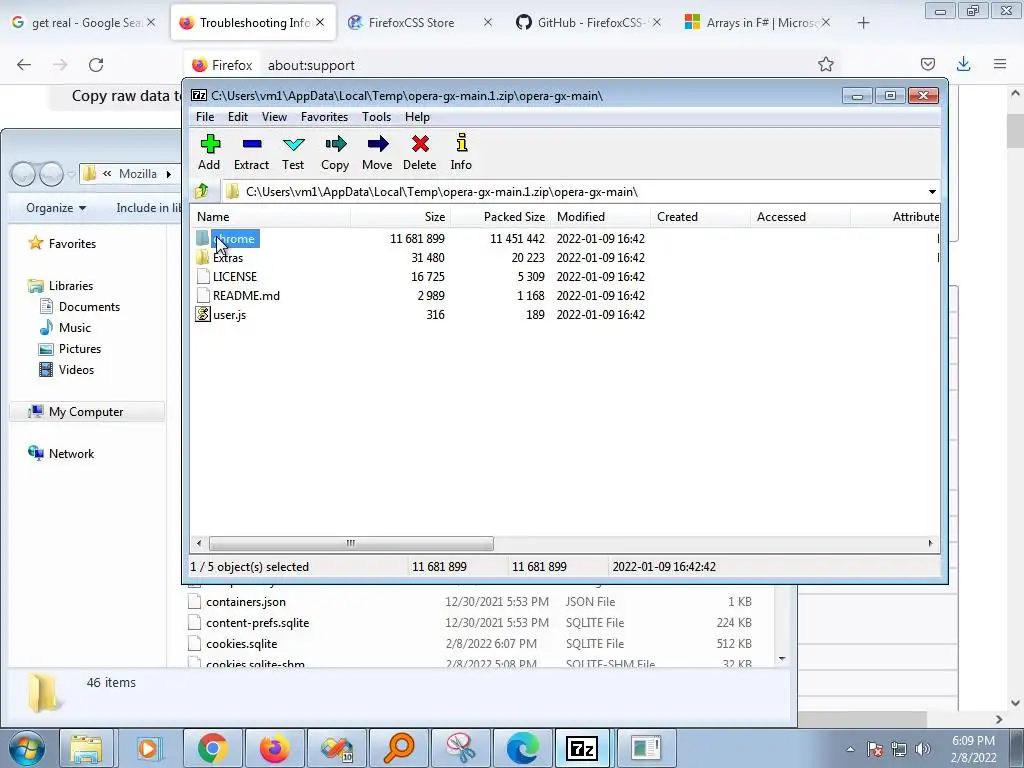Click the red Delete icon
The width and height of the screenshot is (1024, 768).
(x=420, y=152)
